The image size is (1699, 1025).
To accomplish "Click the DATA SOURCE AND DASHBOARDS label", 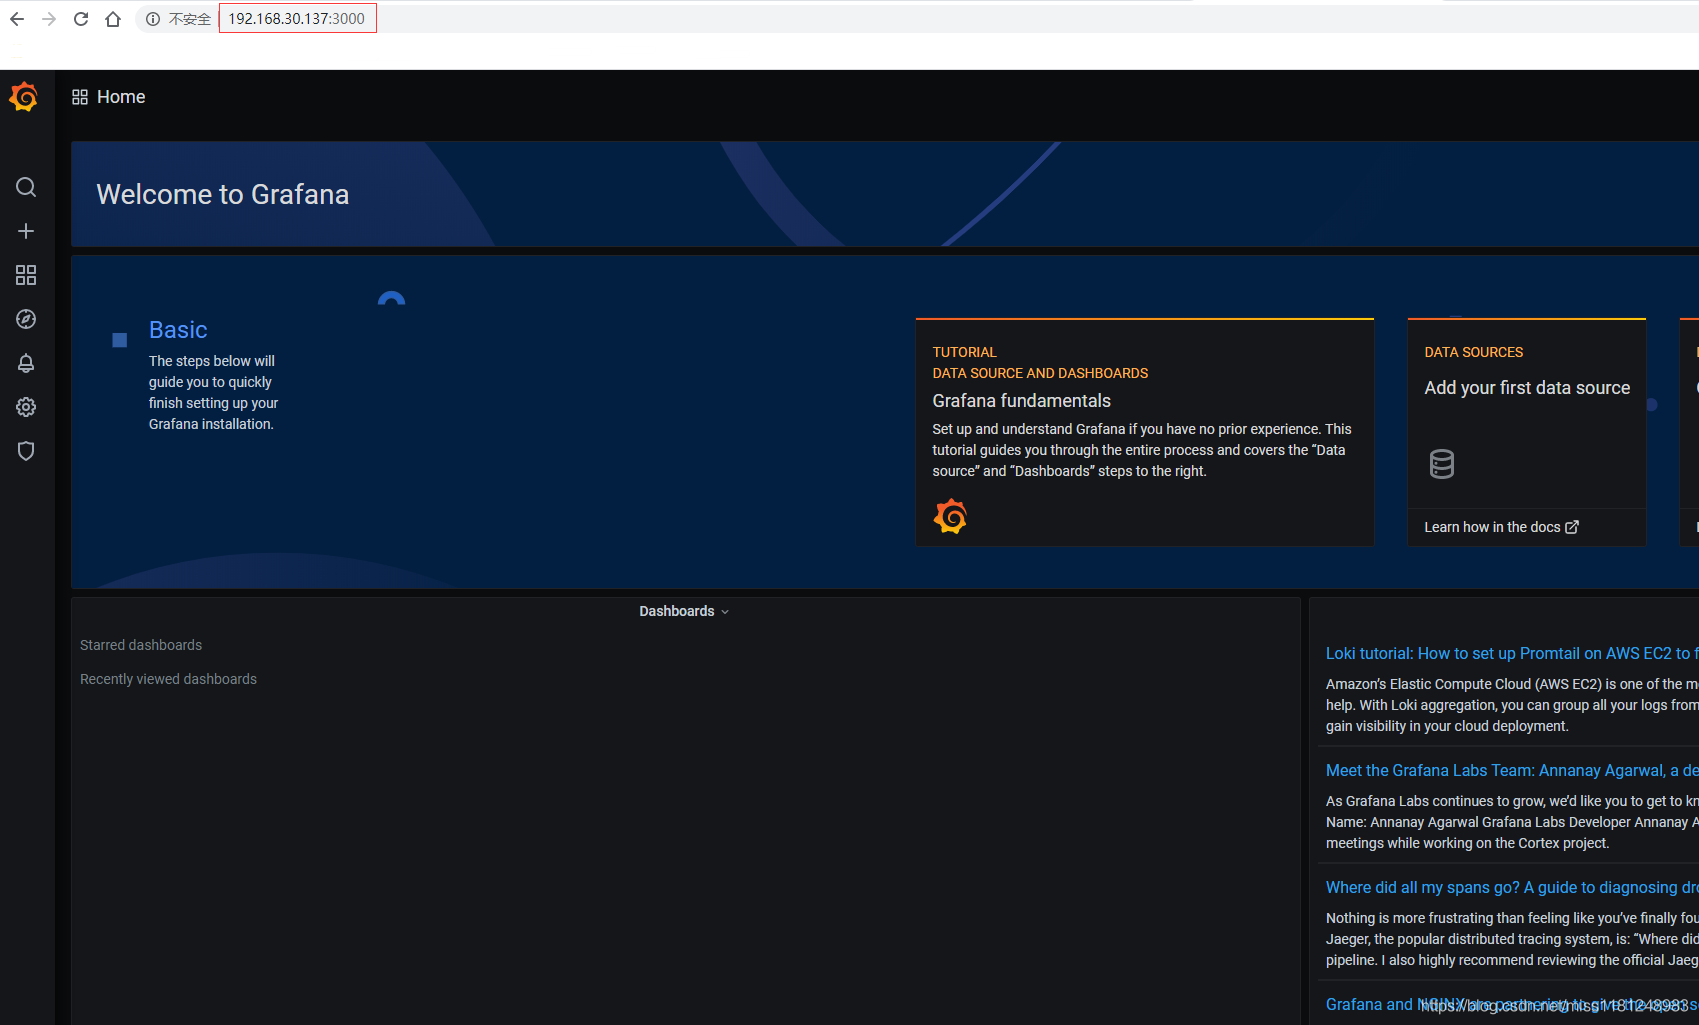I will coord(1040,373).
